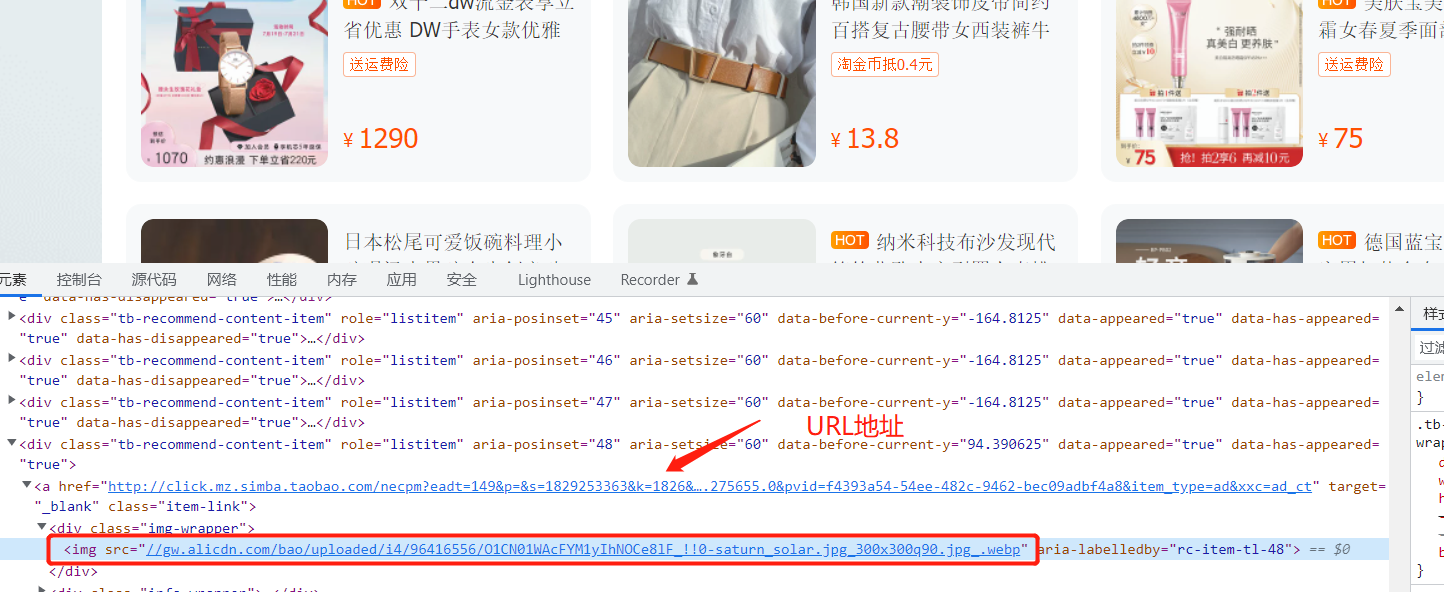1444x592 pixels.
Task: Click the HOT badge on sofa item
Action: tap(849, 240)
